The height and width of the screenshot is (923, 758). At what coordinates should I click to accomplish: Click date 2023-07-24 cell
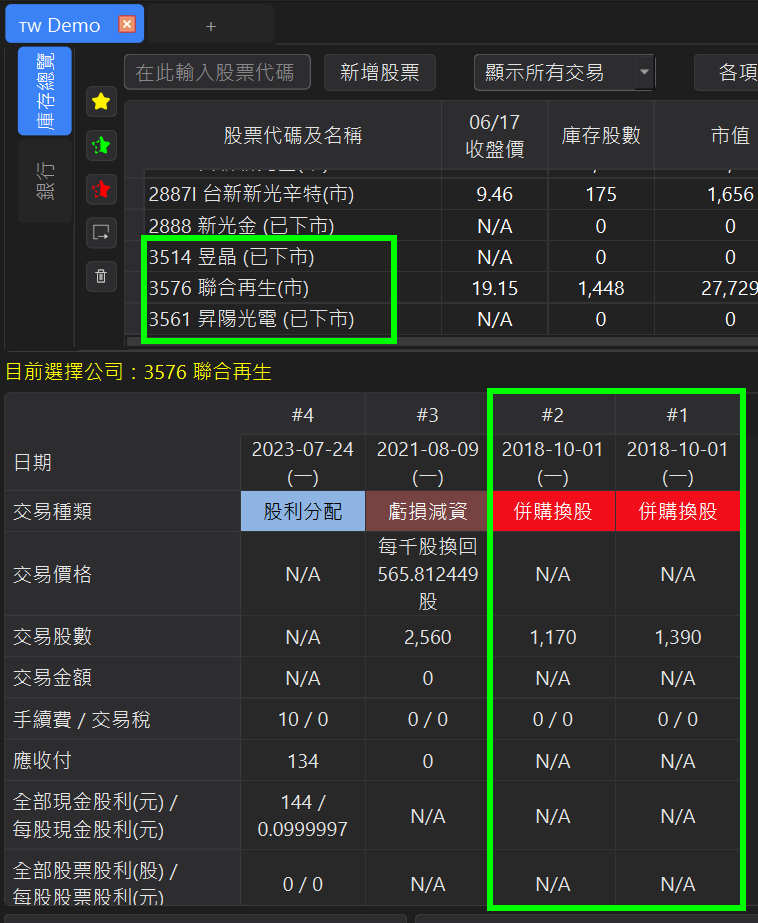(303, 463)
